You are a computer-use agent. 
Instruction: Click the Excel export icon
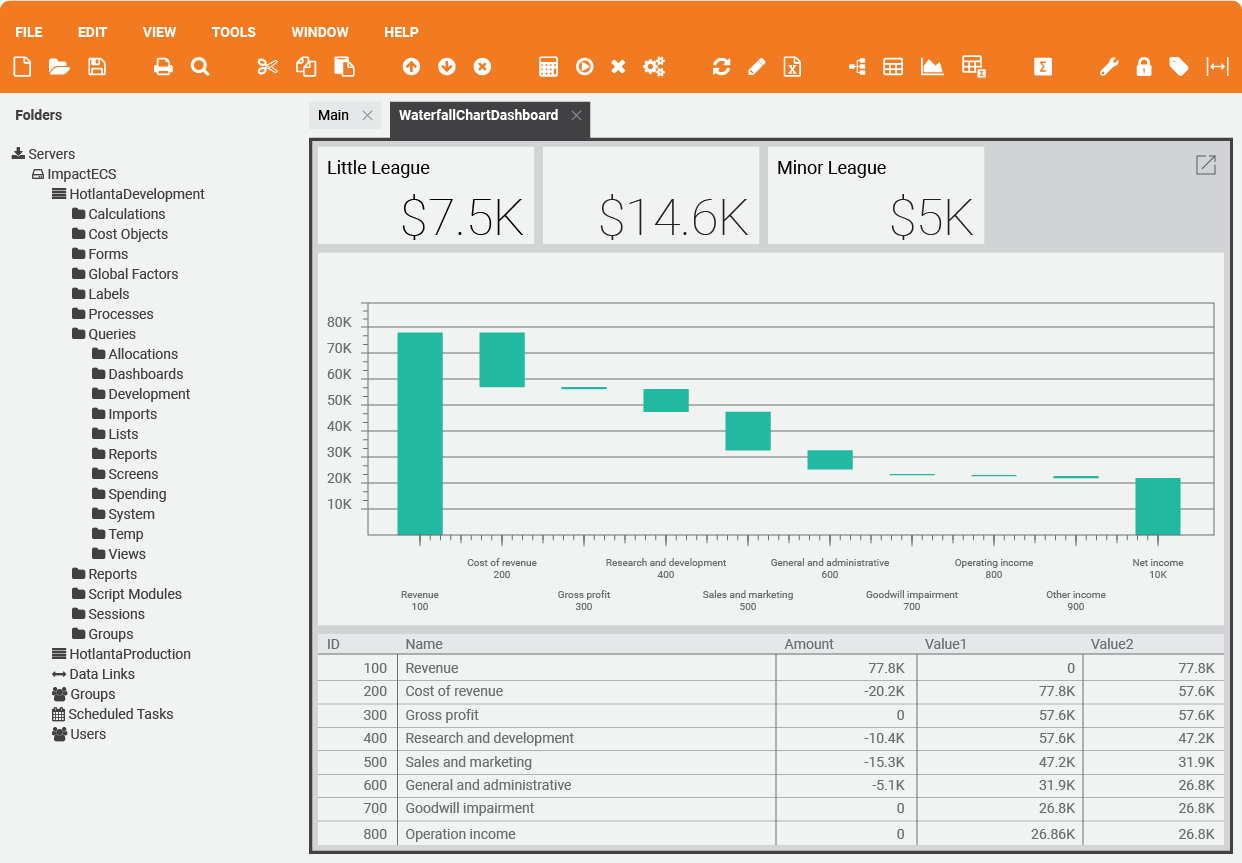(x=792, y=67)
